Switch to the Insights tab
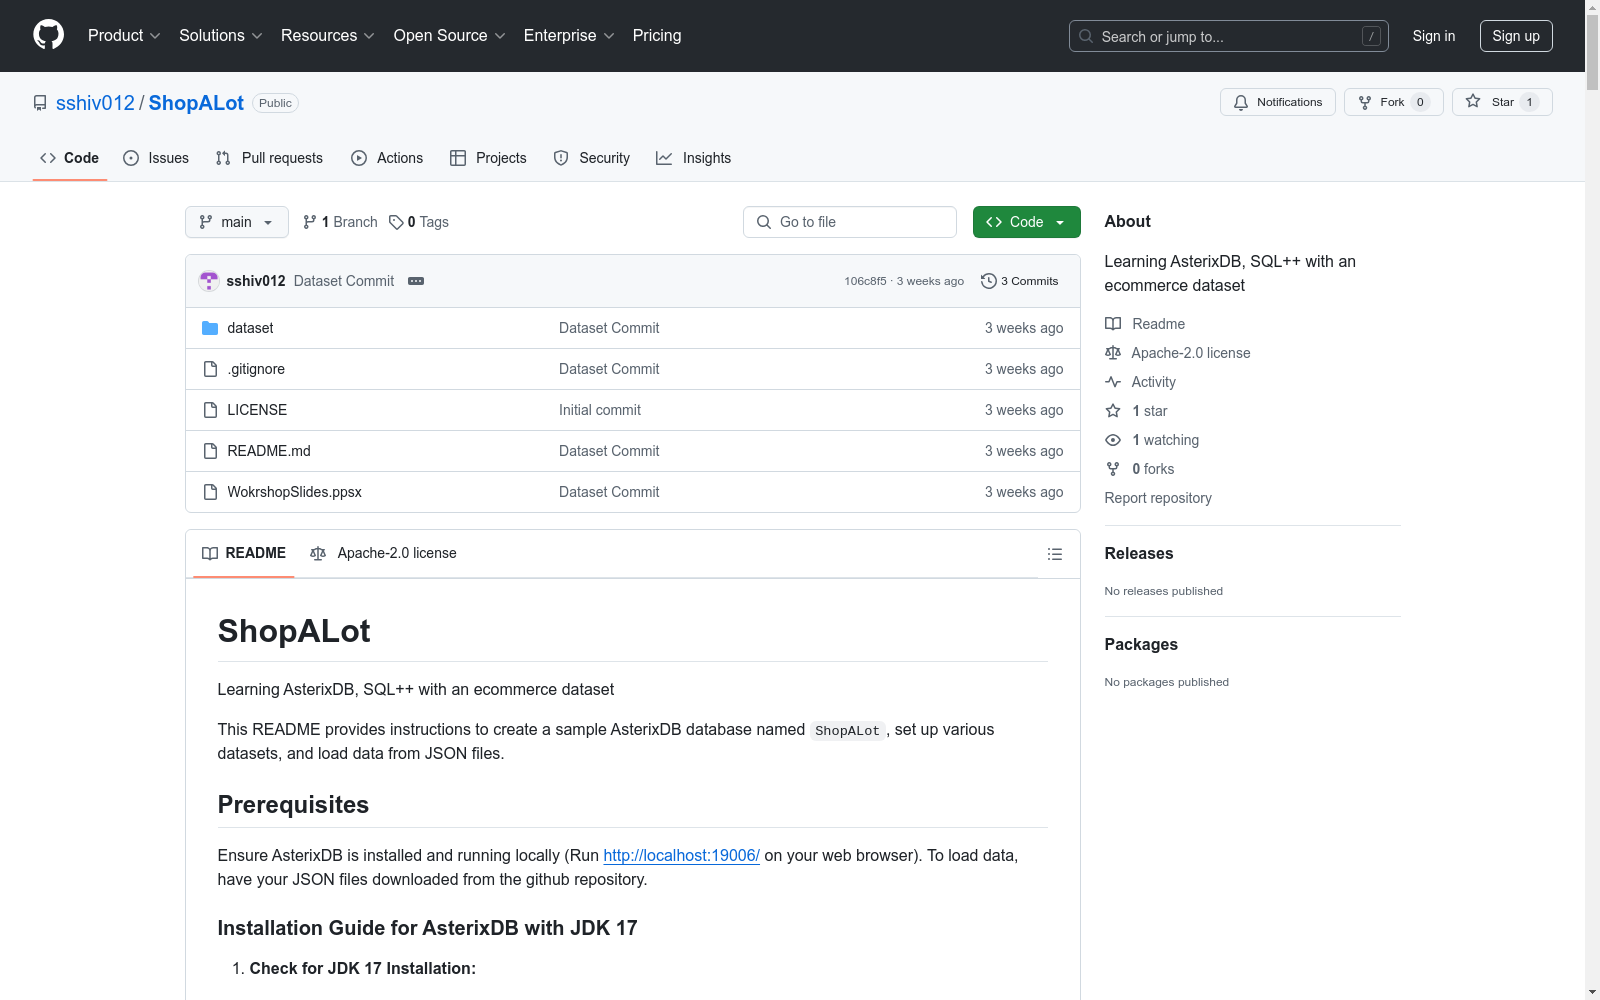Viewport: 1600px width, 1000px height. click(693, 158)
